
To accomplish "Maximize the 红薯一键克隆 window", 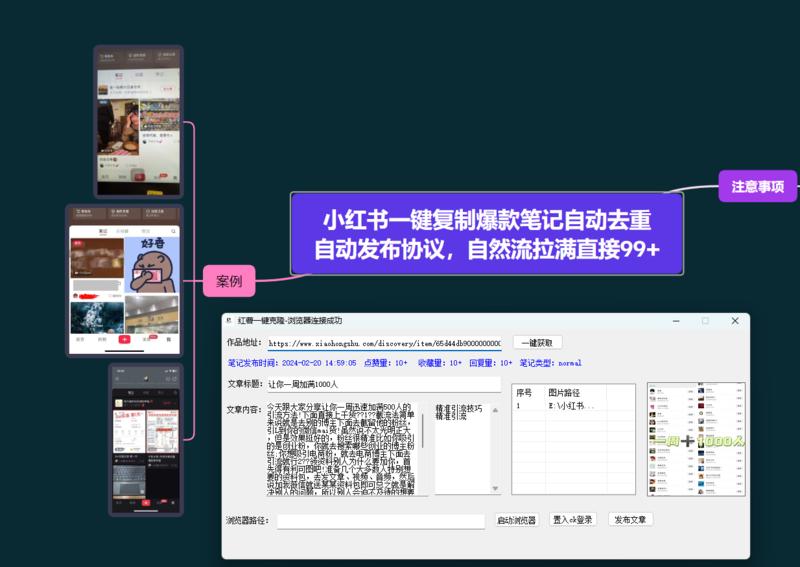I will click(x=705, y=321).
